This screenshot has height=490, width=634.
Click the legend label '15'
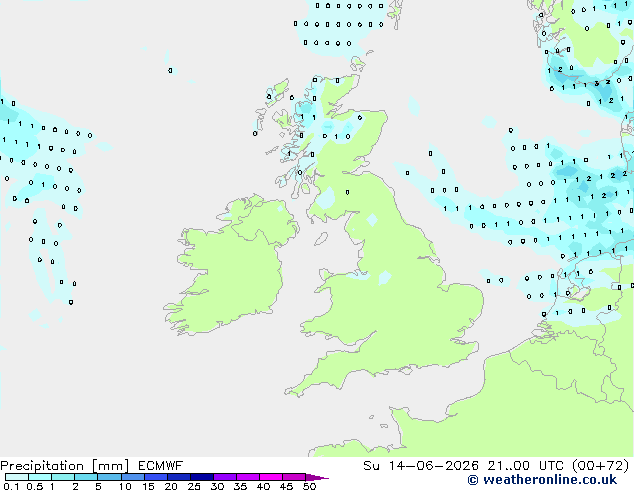148,486
